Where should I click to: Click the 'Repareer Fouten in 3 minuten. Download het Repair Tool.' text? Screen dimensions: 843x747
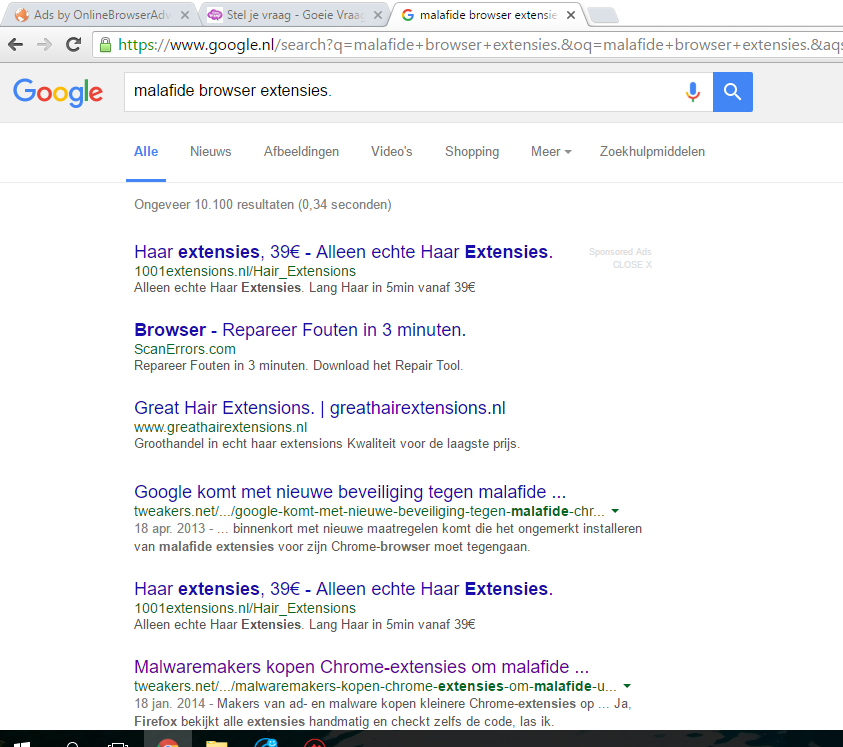(298, 366)
